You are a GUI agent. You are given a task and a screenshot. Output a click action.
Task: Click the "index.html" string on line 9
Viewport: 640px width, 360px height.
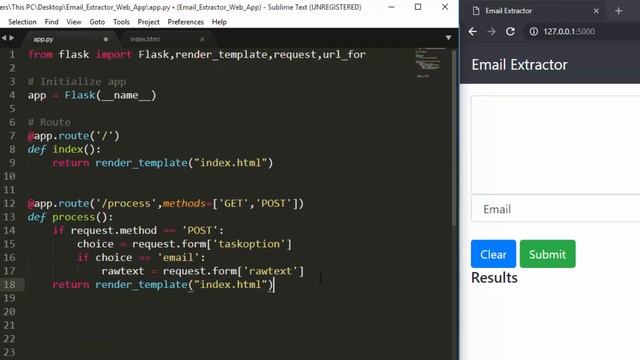click(x=231, y=163)
